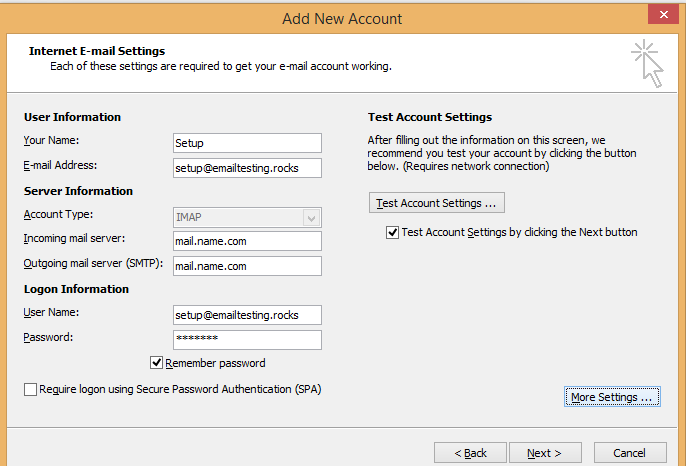Click the Password input field
Image resolution: width=686 pixels, height=466 pixels.
tap(247, 340)
